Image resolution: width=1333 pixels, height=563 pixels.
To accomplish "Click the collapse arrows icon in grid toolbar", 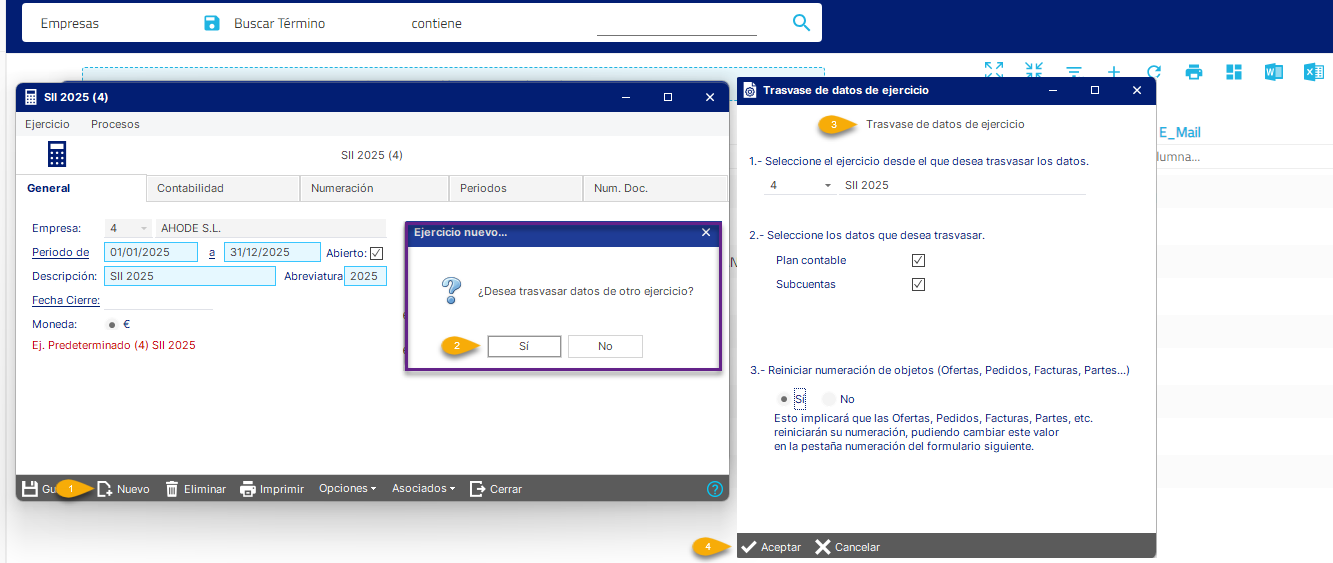I will (1034, 71).
